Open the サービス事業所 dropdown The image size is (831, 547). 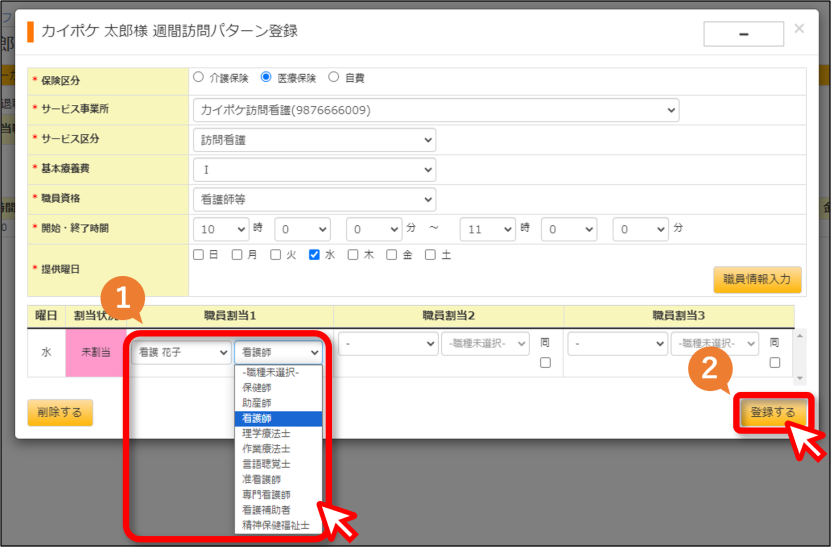click(436, 110)
